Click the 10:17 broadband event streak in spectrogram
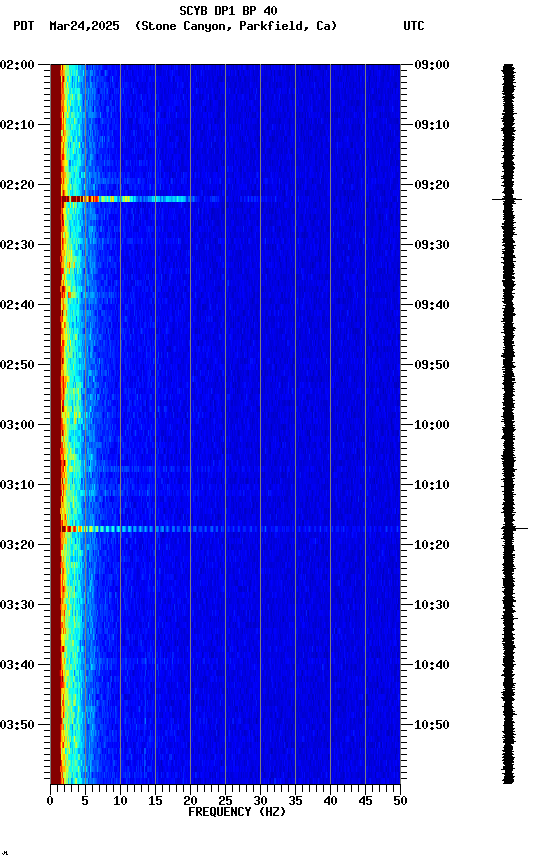 231,529
